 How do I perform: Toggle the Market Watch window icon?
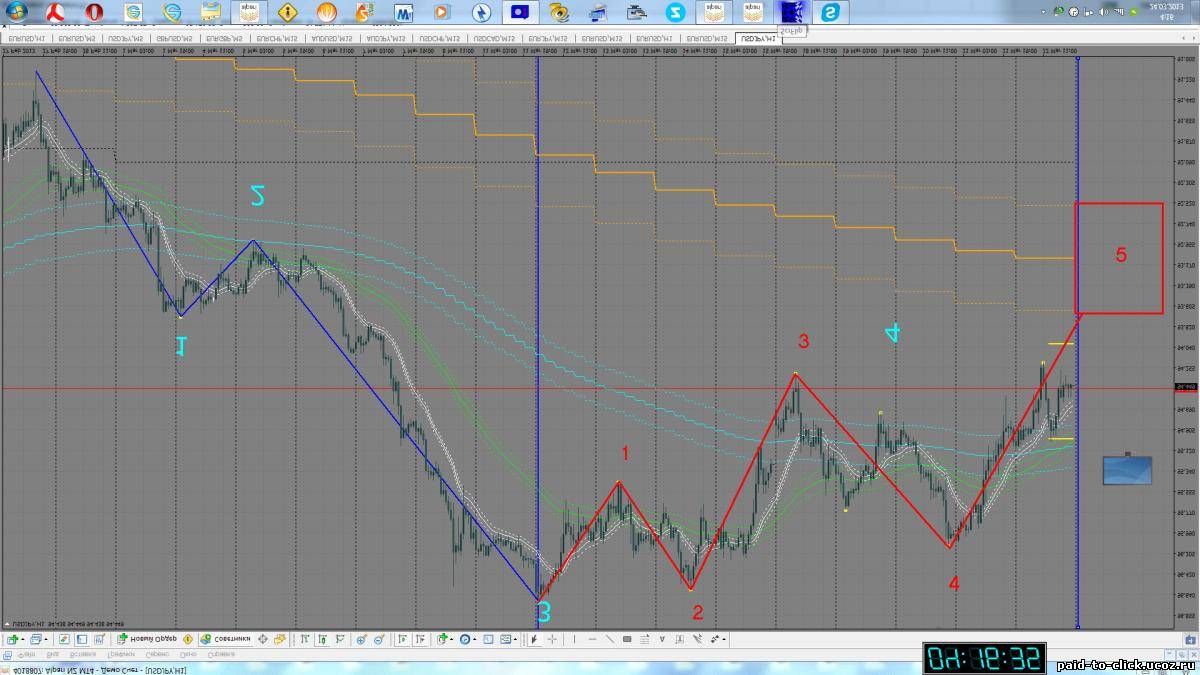click(x=64, y=639)
